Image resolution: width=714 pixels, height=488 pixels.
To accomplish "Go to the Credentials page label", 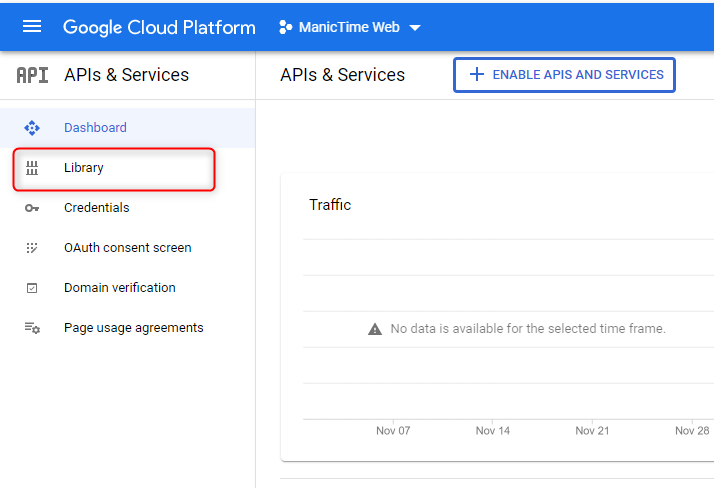I will click(x=96, y=208).
